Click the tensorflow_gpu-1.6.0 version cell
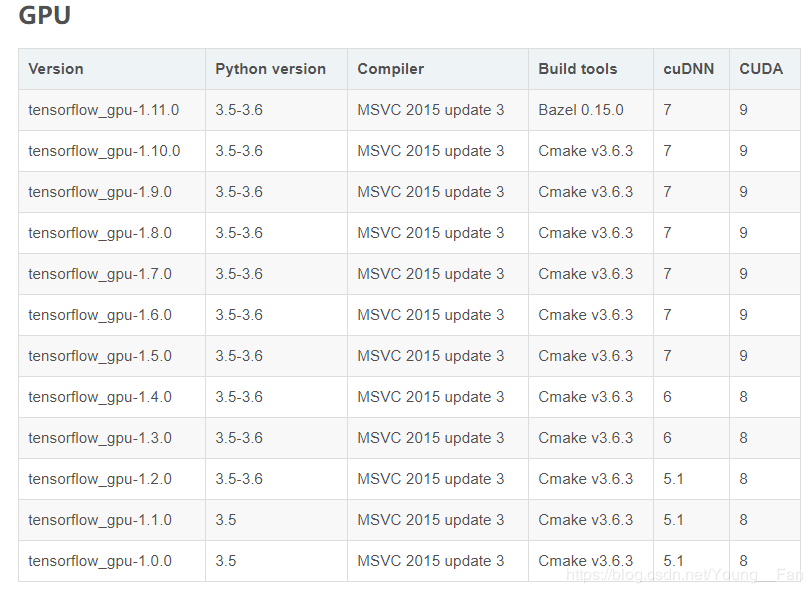Image resolution: width=812 pixels, height=593 pixels. click(x=100, y=315)
